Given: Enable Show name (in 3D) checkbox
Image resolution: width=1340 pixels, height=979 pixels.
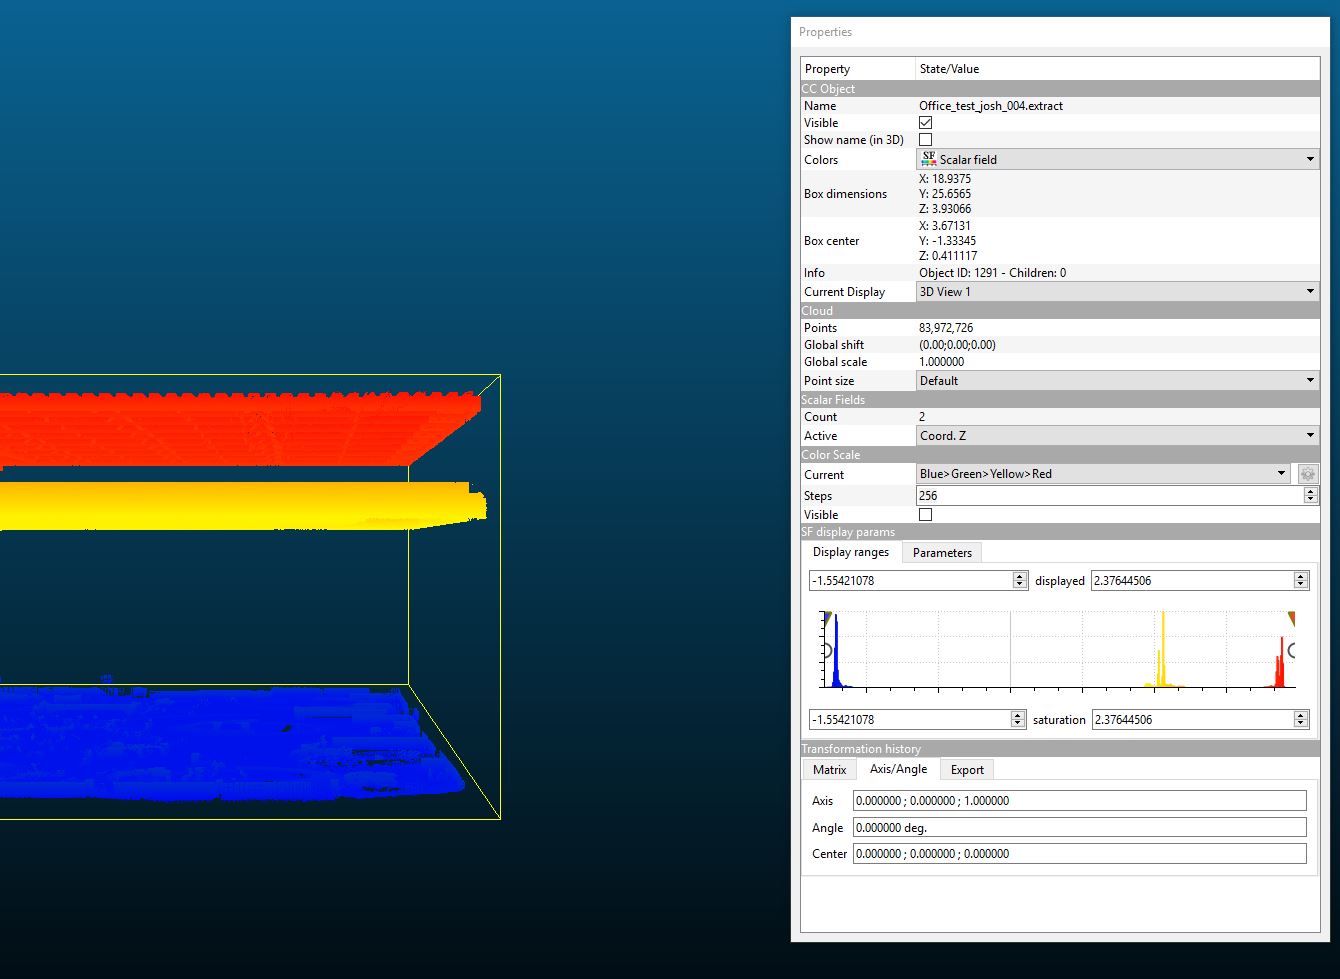Looking at the screenshot, I should pos(925,140).
